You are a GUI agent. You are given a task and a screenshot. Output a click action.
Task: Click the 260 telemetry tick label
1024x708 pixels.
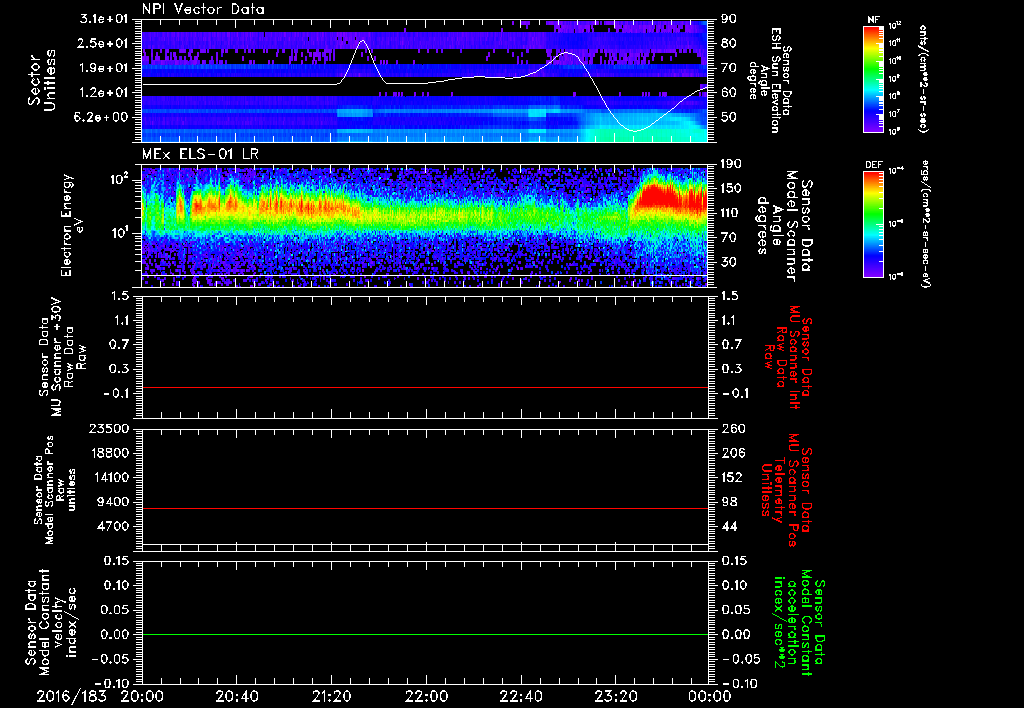coord(732,428)
